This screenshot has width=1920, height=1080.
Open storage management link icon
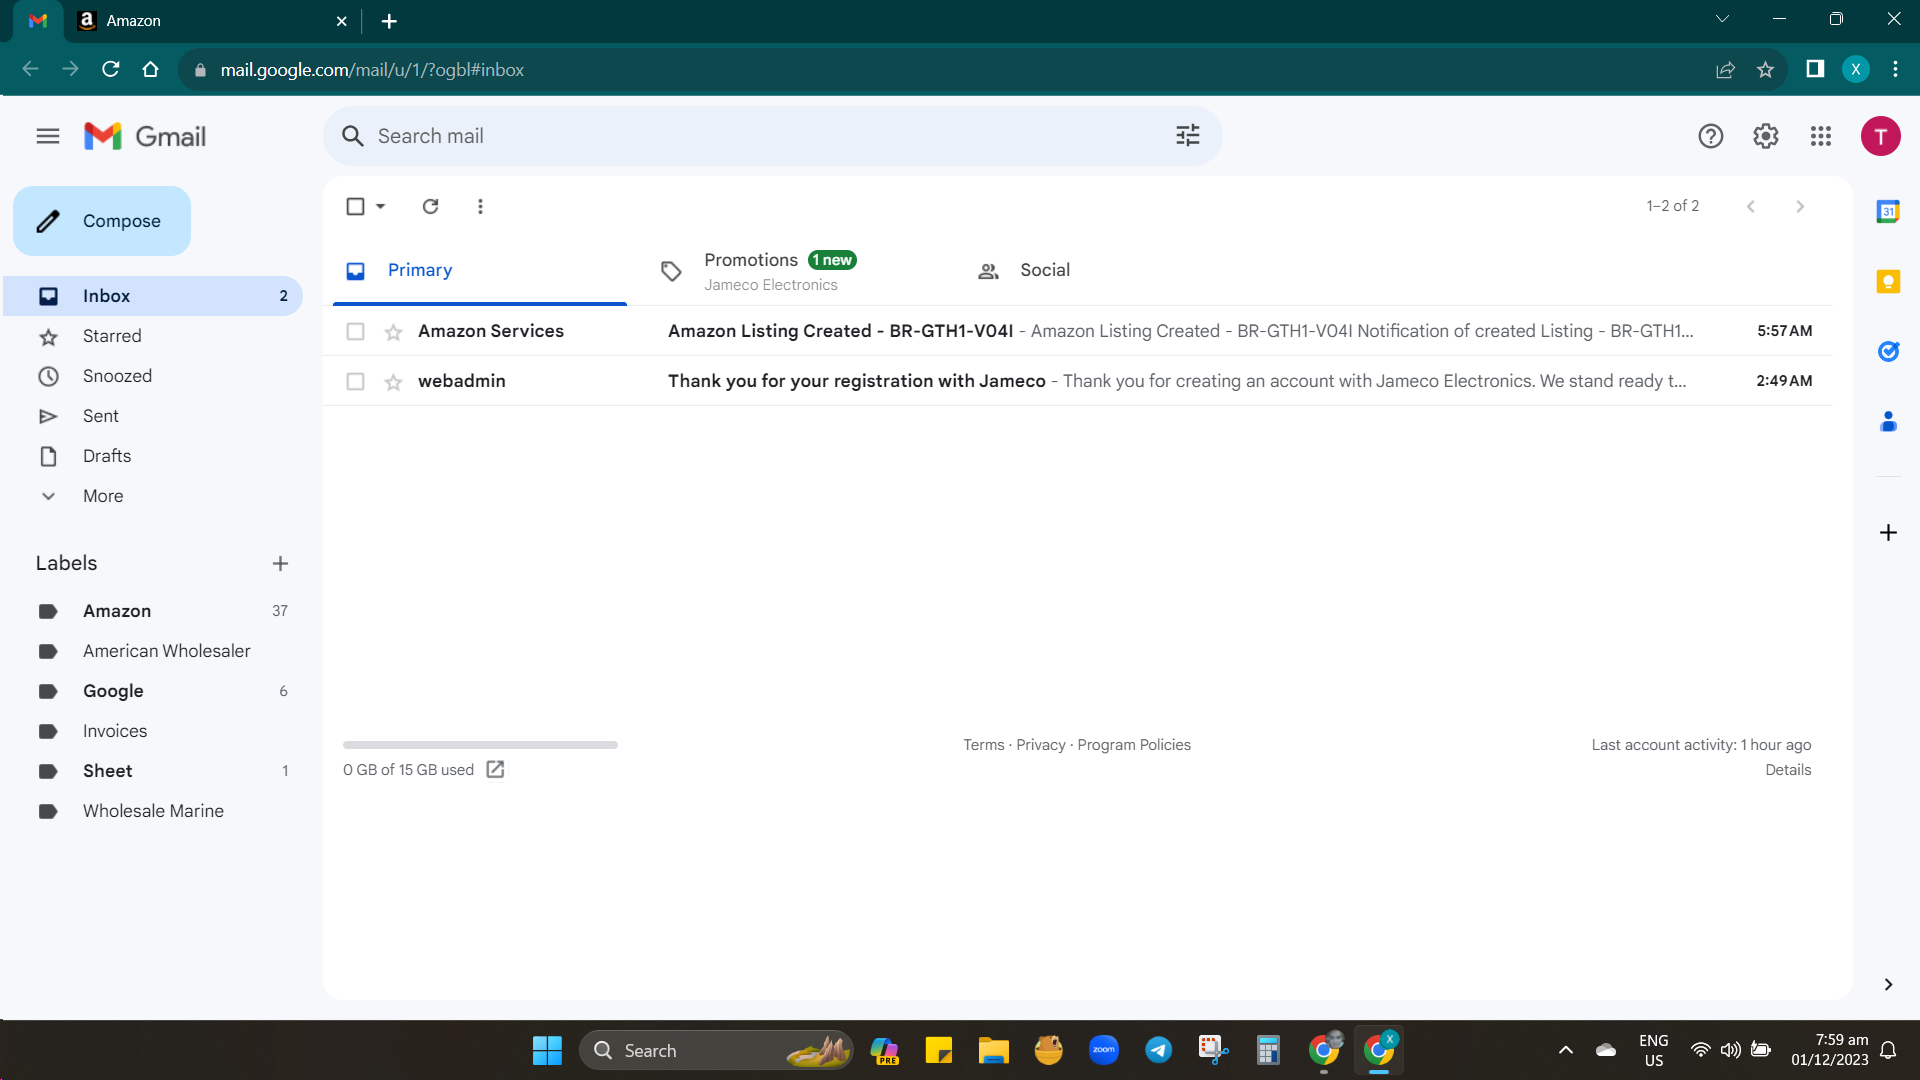pyautogui.click(x=495, y=769)
